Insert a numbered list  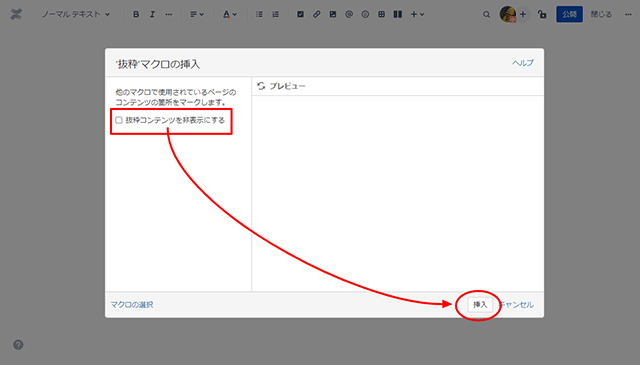pos(276,14)
